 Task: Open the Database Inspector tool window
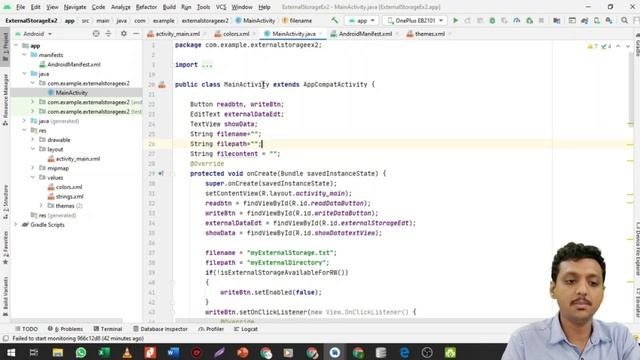click(x=160, y=329)
